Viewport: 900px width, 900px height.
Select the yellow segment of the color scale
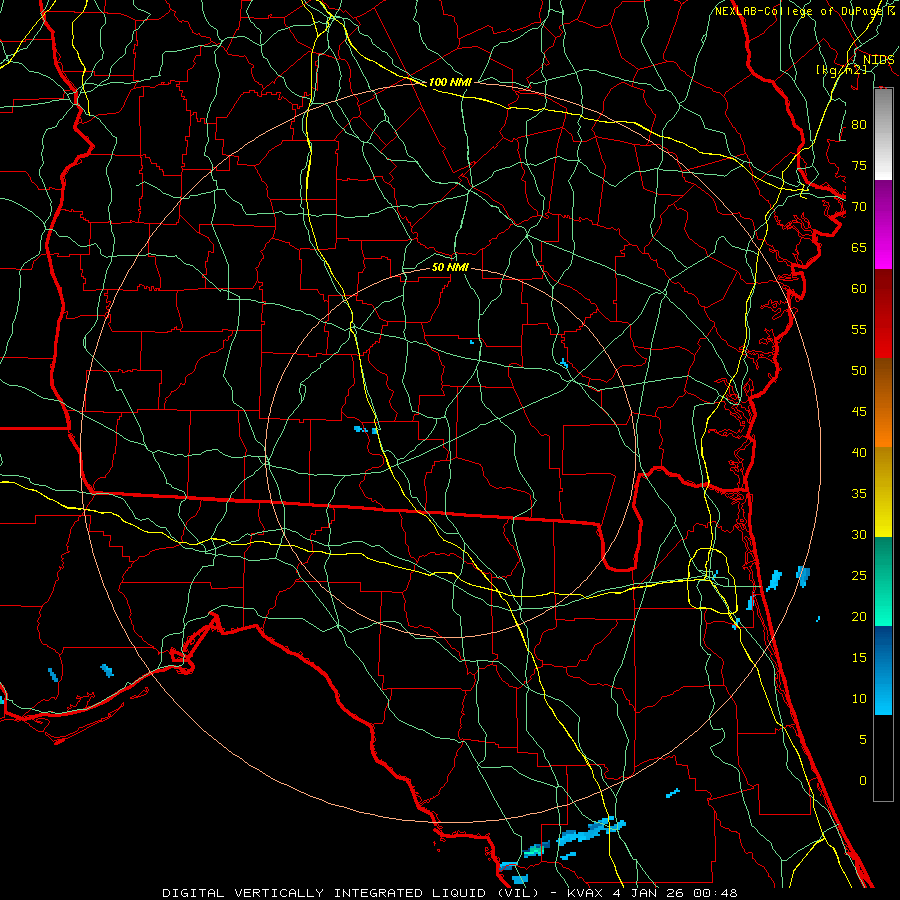(x=883, y=492)
